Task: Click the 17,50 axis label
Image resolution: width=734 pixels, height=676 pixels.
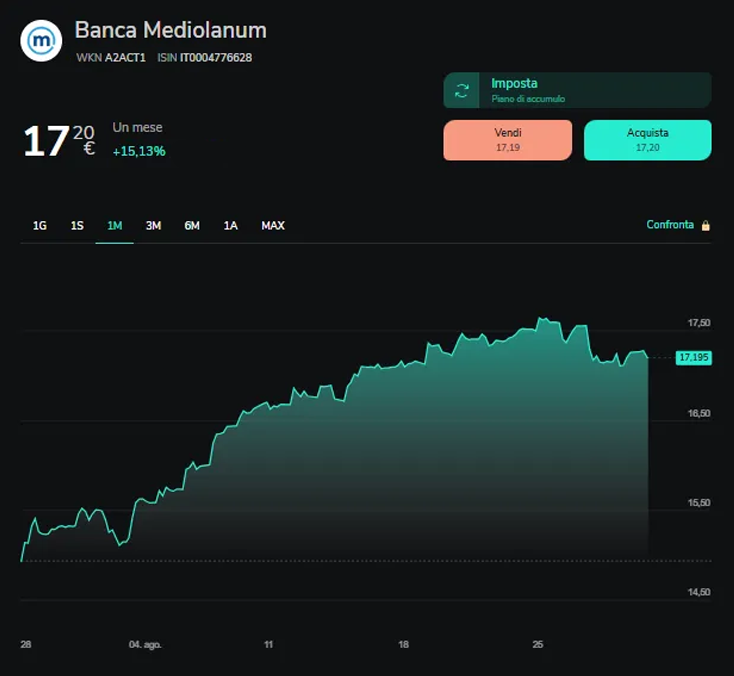Action: (x=699, y=323)
